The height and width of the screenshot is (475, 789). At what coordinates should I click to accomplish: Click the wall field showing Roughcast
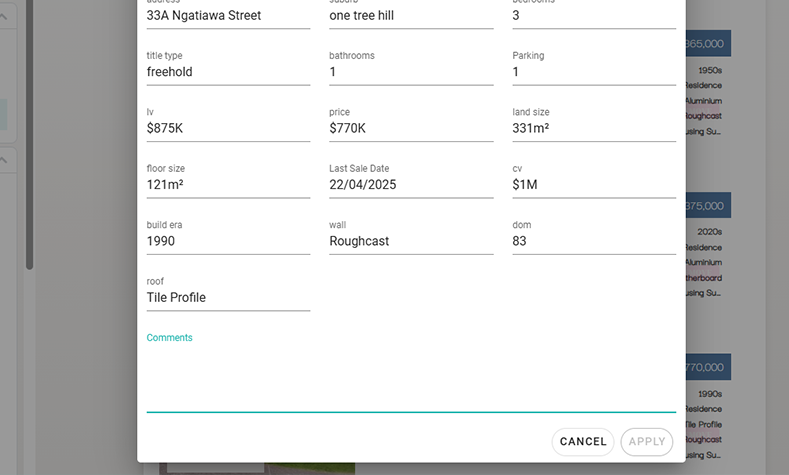coord(410,241)
